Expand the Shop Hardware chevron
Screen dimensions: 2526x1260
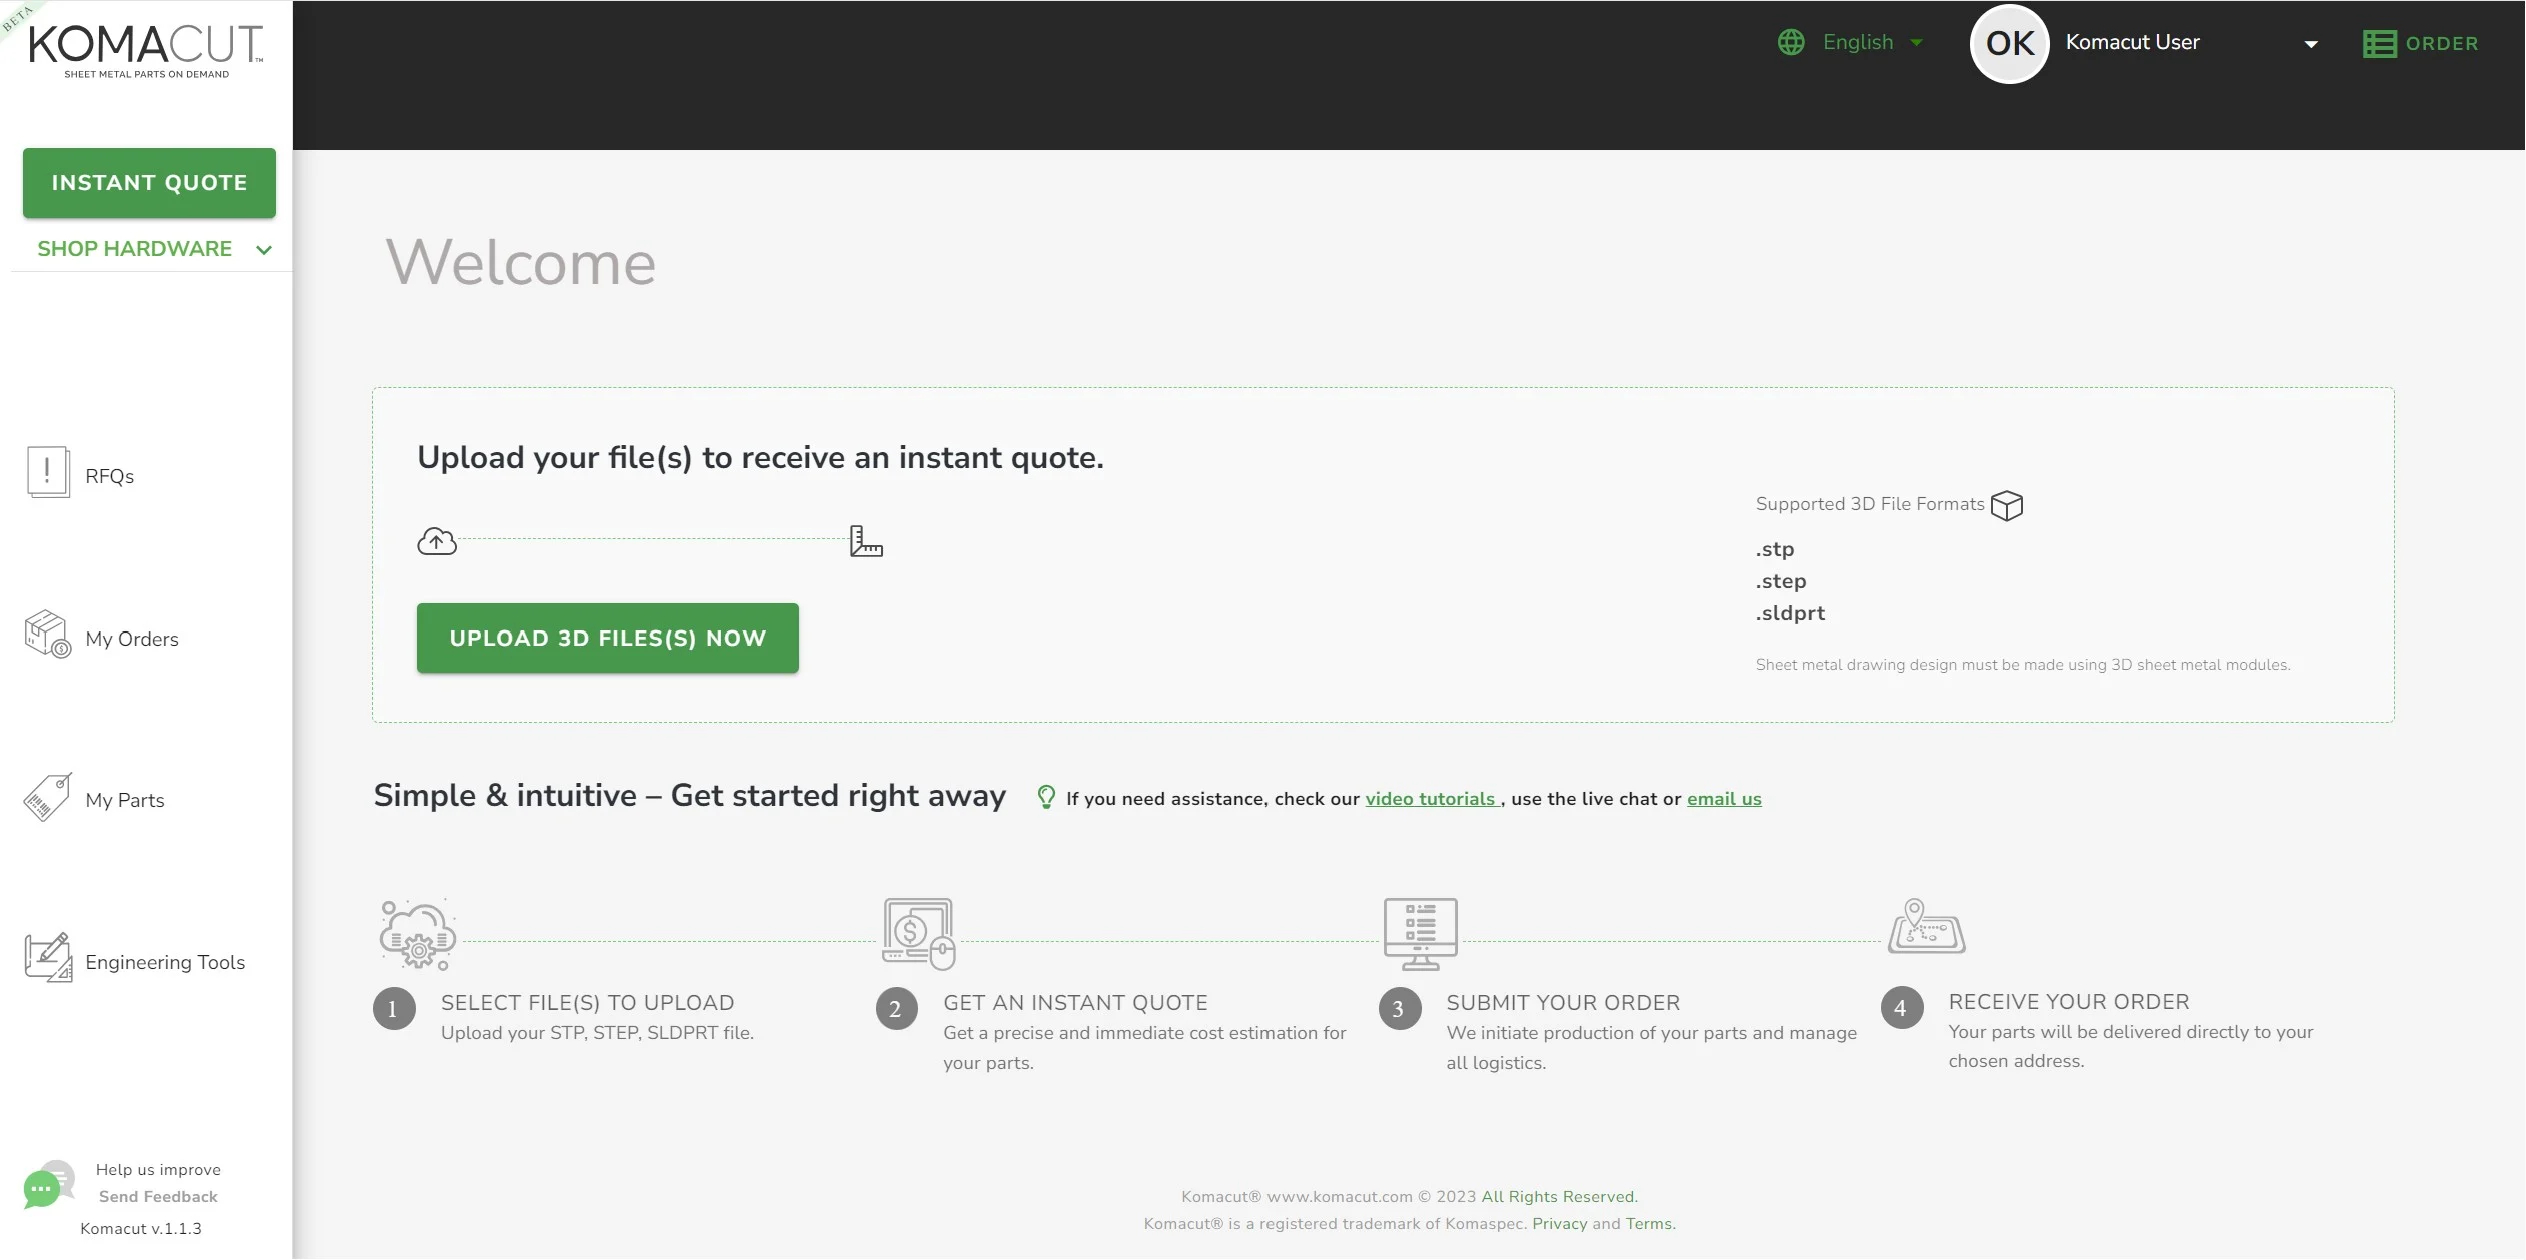[264, 250]
